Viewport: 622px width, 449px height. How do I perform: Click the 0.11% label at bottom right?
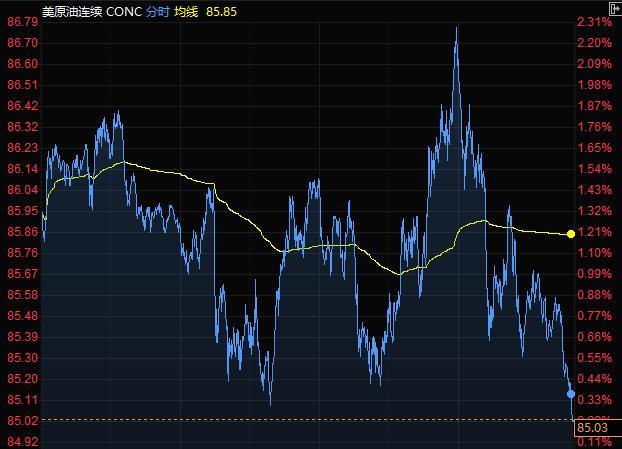pyautogui.click(x=594, y=441)
